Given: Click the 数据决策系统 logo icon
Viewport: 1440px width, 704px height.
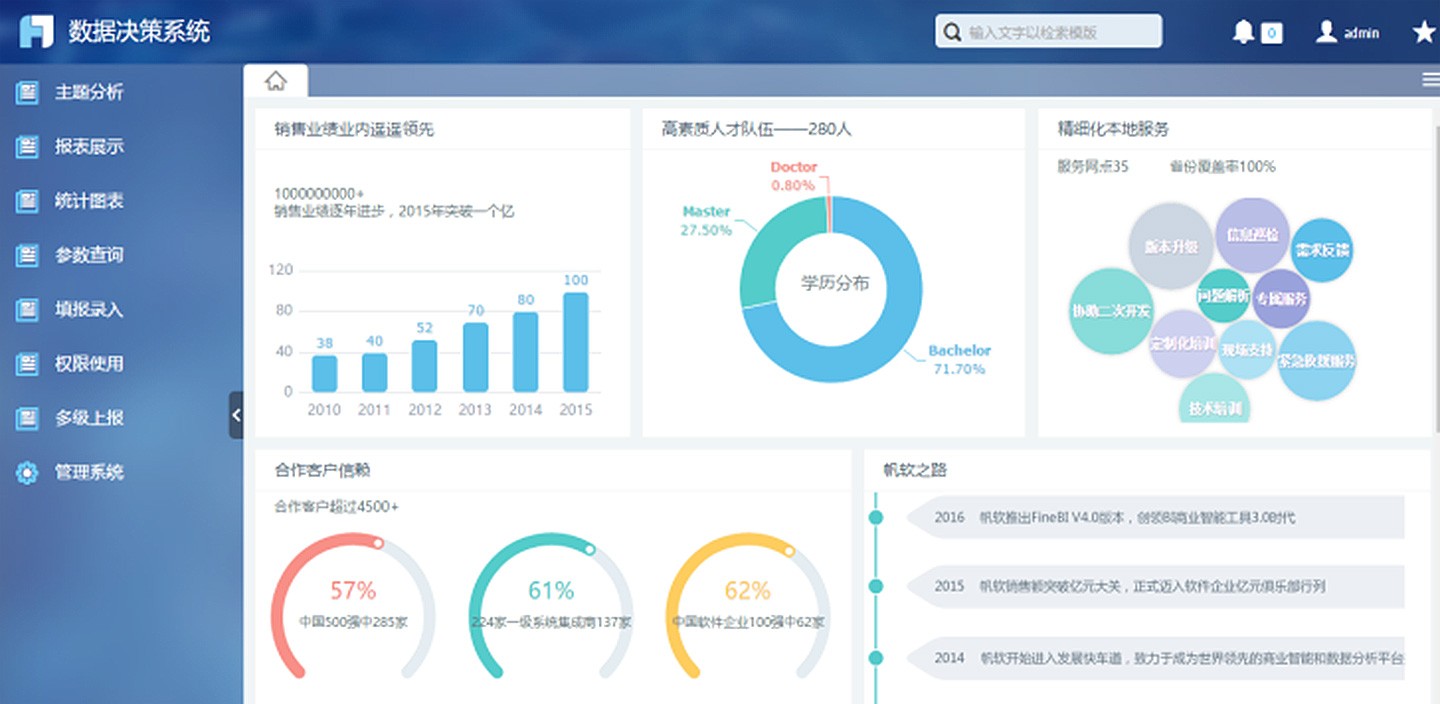Looking at the screenshot, I should [x=37, y=31].
